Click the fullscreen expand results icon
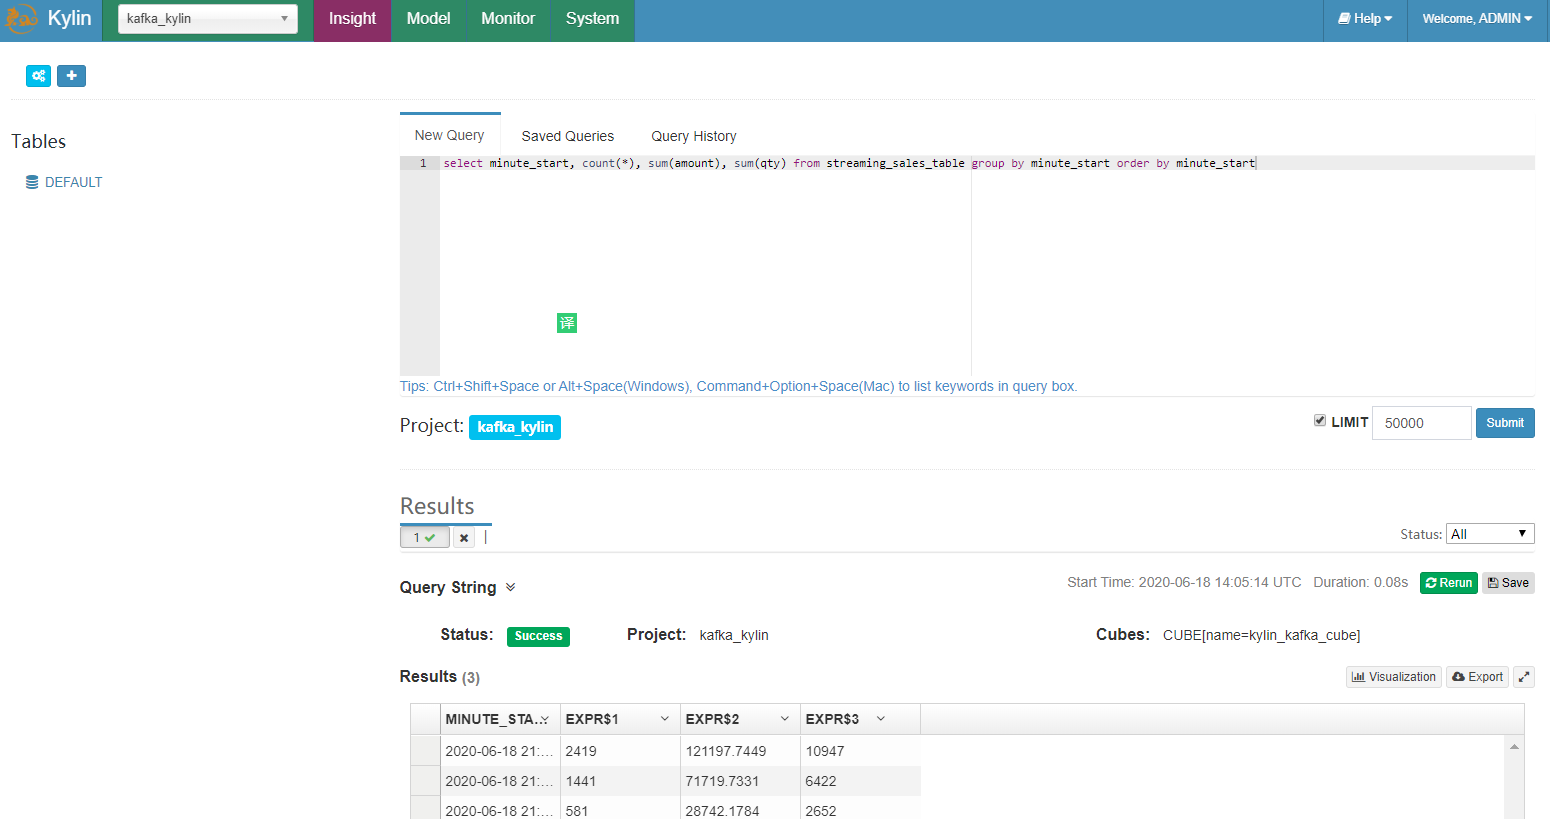 (1524, 677)
